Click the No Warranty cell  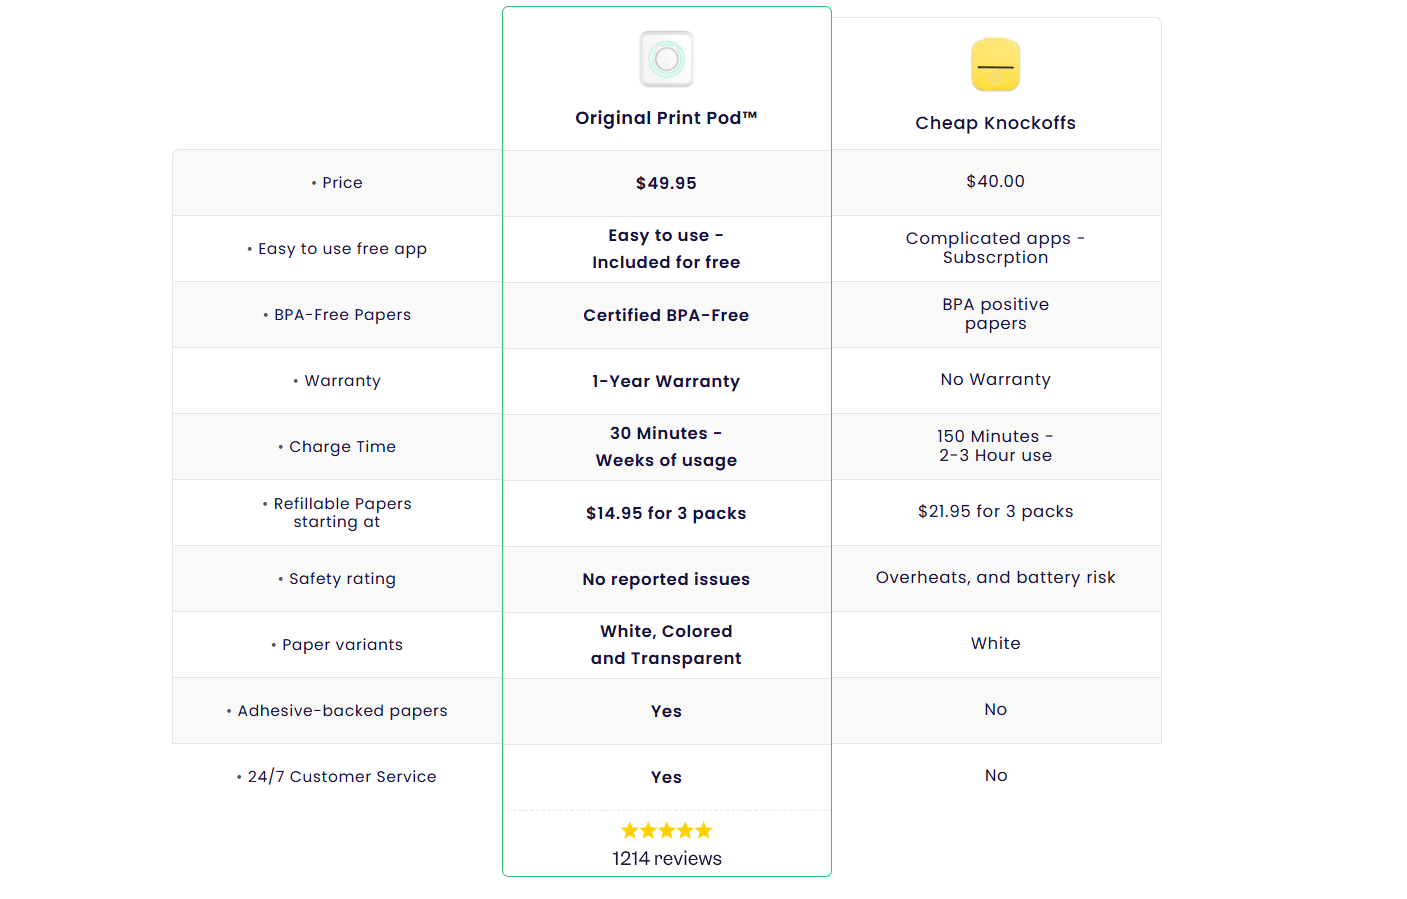tap(995, 379)
